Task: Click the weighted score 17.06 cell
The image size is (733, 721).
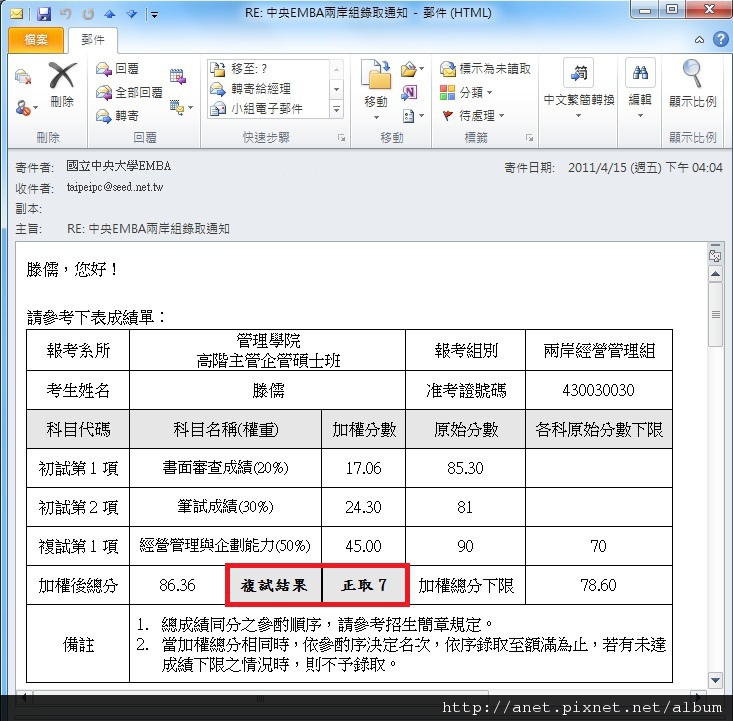Action: 363,468
